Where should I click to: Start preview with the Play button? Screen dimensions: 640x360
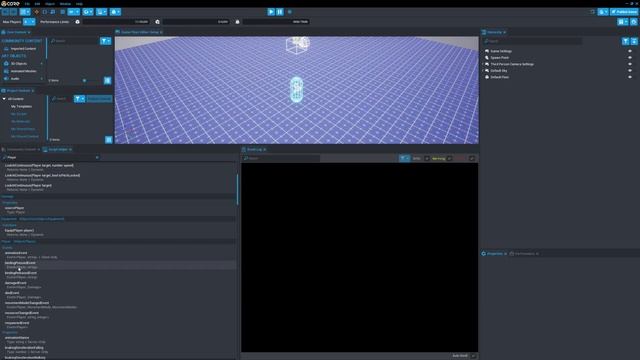tap(271, 12)
